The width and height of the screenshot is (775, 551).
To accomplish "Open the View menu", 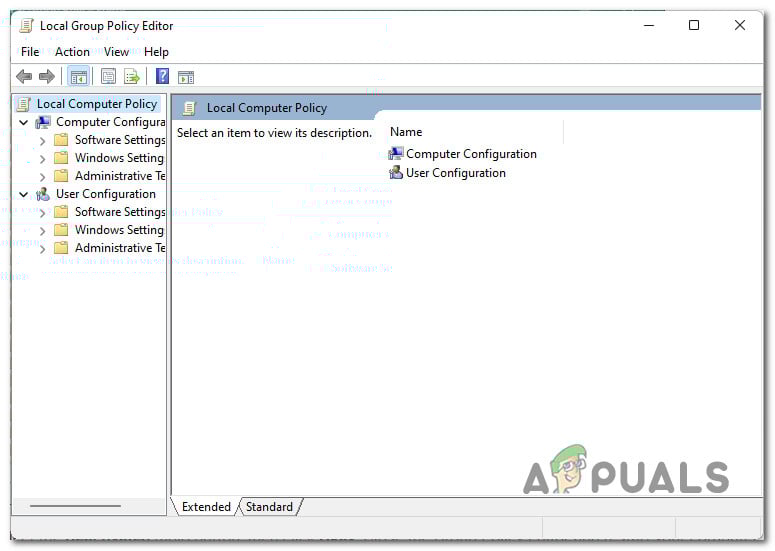I will tap(116, 52).
